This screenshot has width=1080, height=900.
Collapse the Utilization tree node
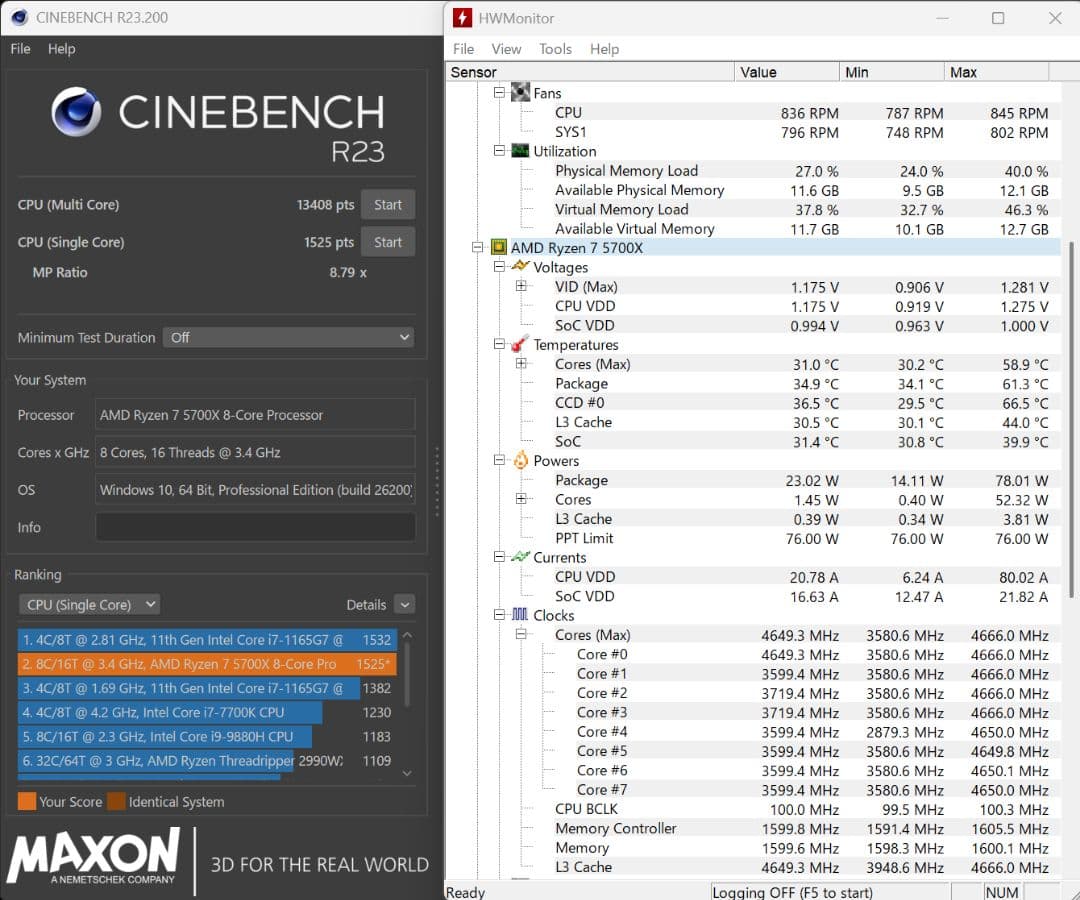click(499, 151)
